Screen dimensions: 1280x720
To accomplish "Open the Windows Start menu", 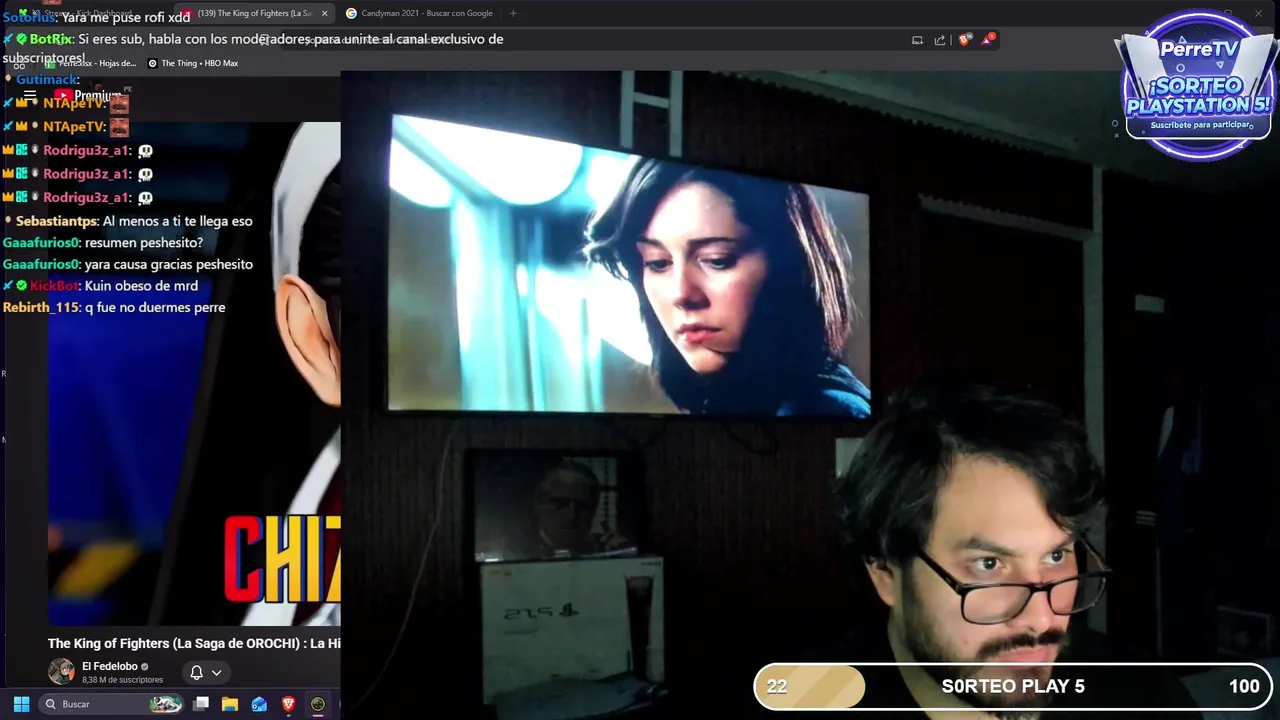I will [21, 704].
